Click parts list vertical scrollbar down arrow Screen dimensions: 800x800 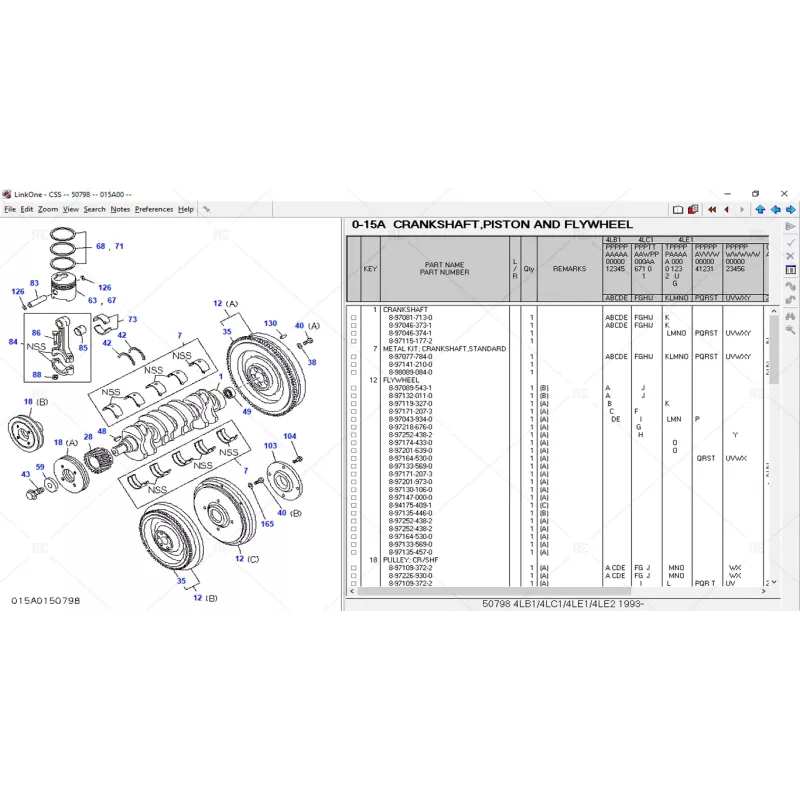[772, 581]
